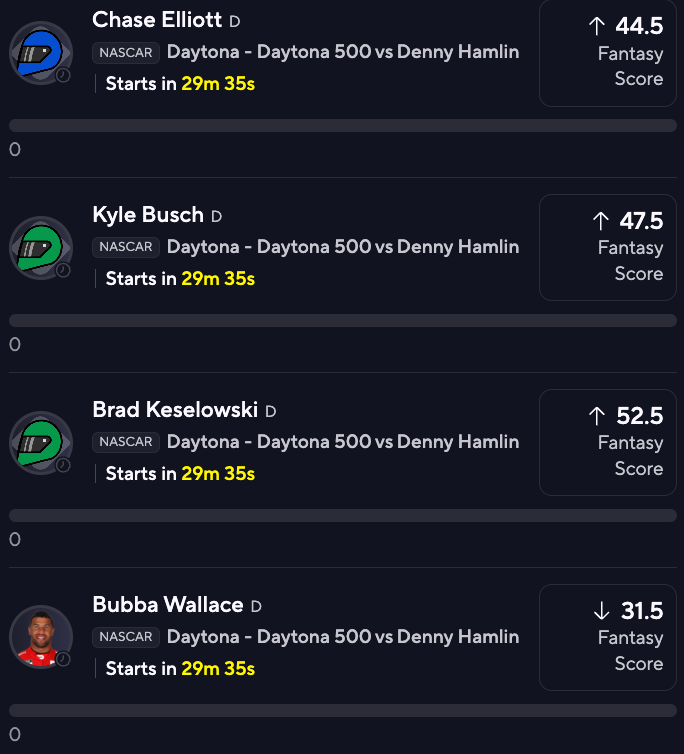Select Kyle Busch's 47.5 Fantasy Score box
Image resolution: width=684 pixels, height=754 pixels.
tap(608, 247)
